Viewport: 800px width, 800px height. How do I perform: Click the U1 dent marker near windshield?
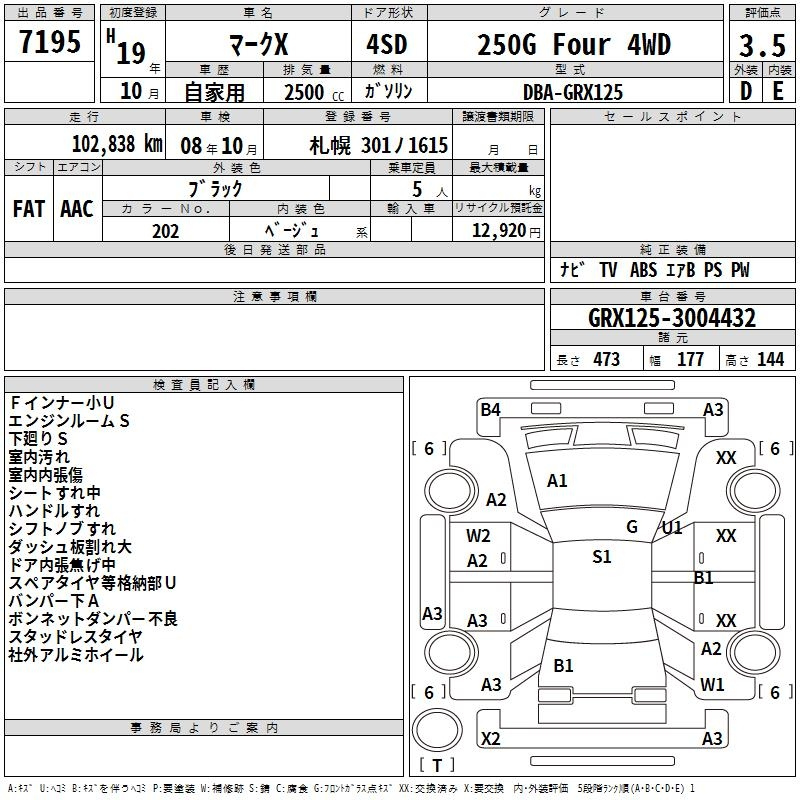click(672, 528)
